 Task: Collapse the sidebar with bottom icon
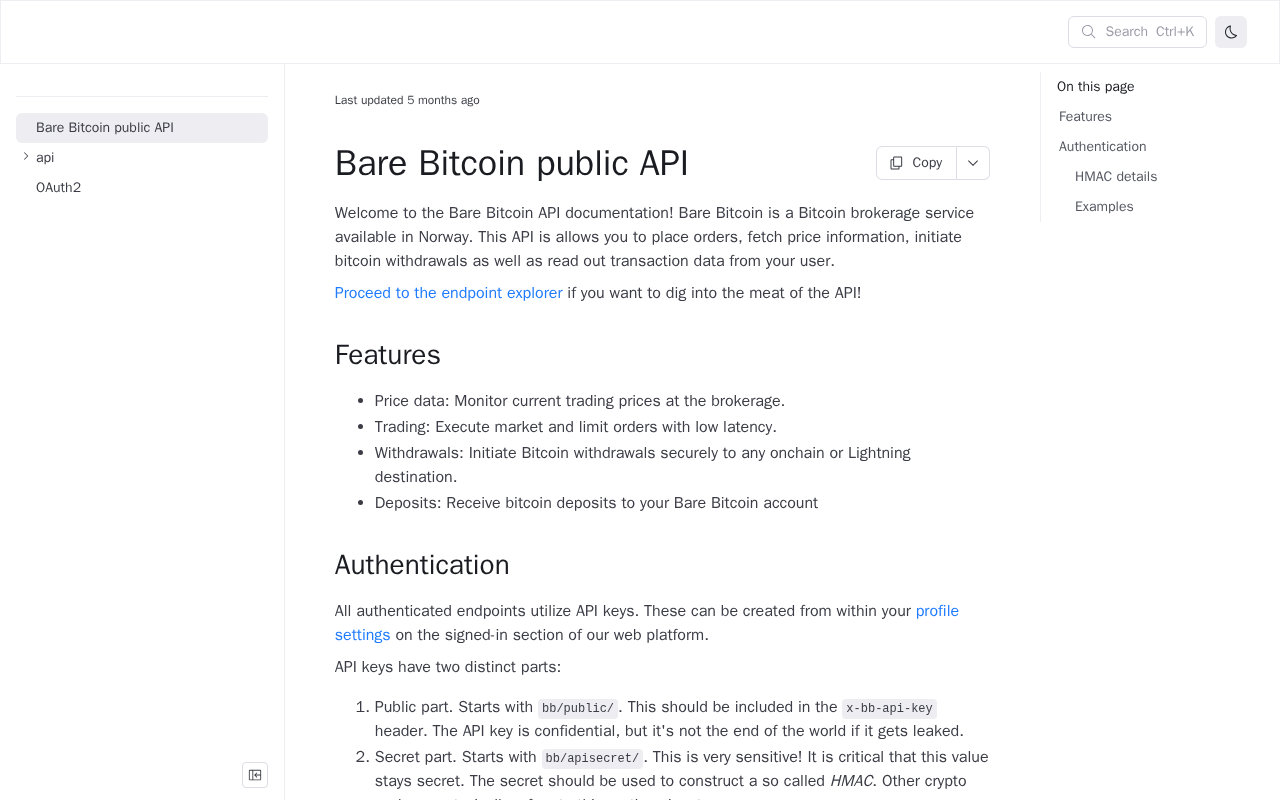click(255, 775)
